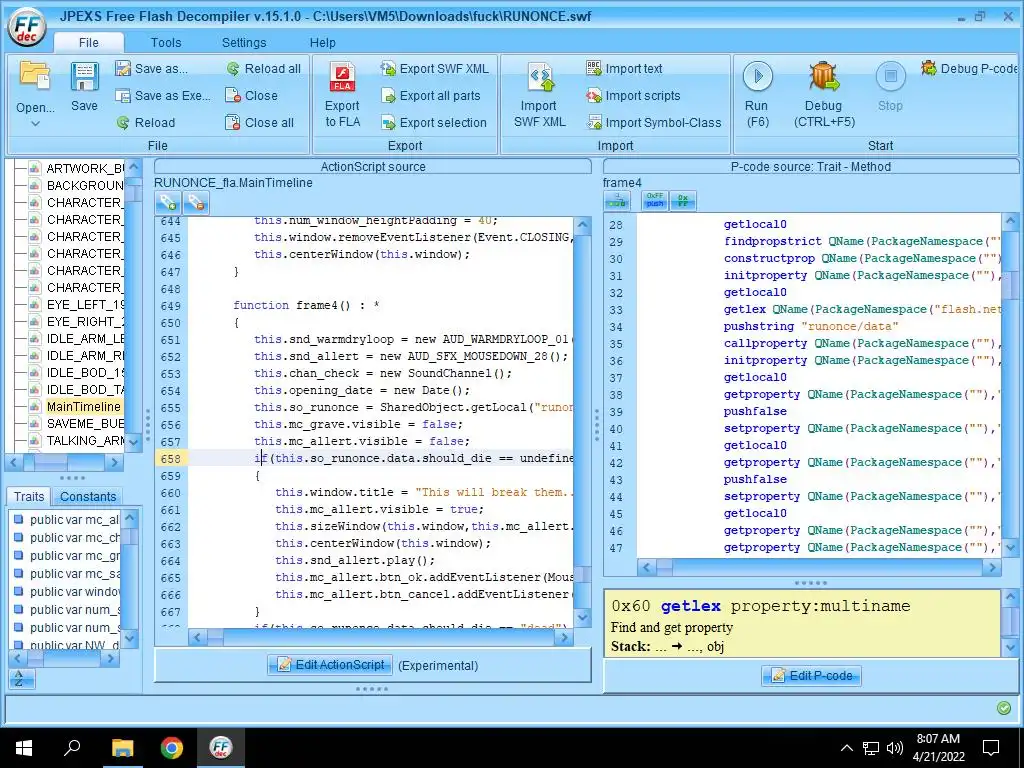Select MainTimeline in the tree

tap(84, 406)
